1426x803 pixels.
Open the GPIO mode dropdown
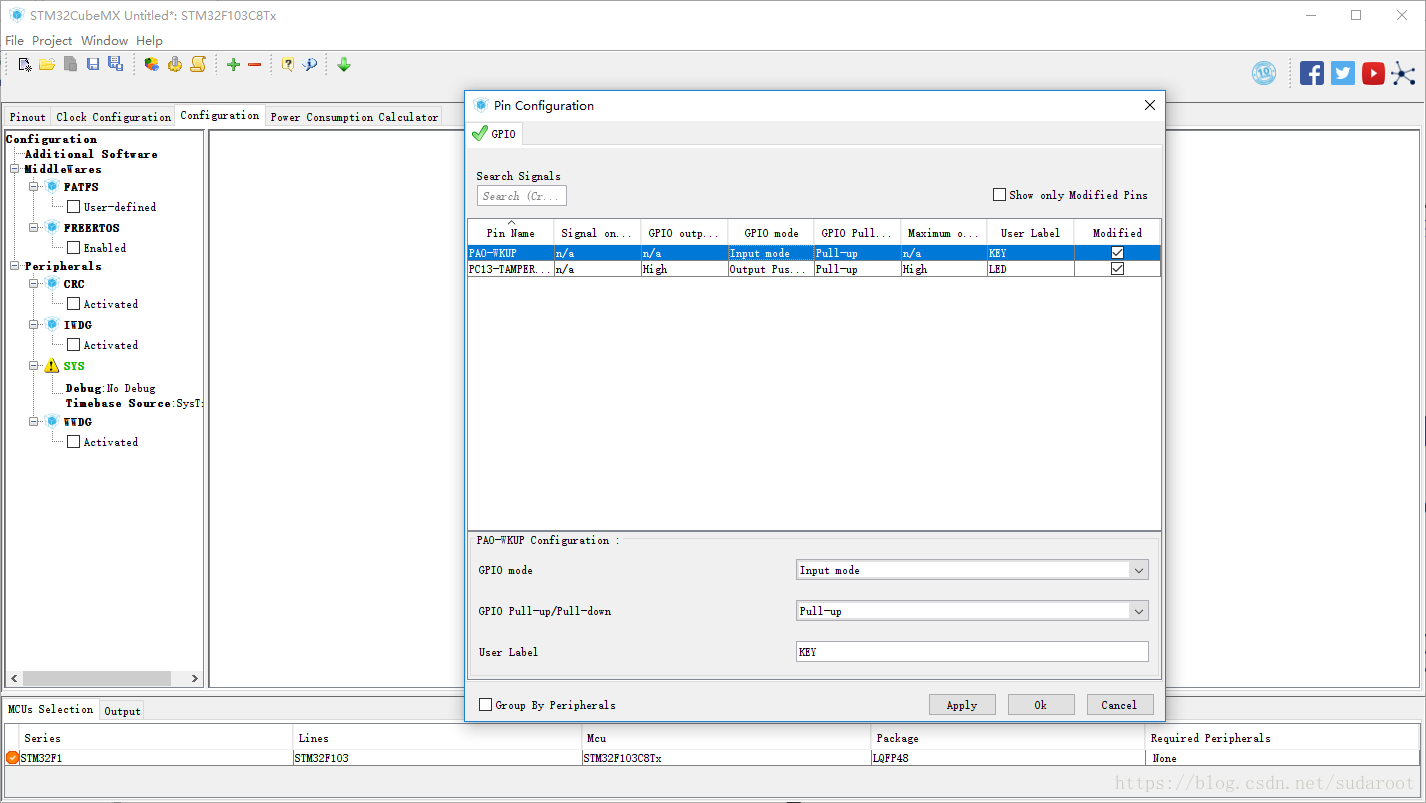[1138, 570]
